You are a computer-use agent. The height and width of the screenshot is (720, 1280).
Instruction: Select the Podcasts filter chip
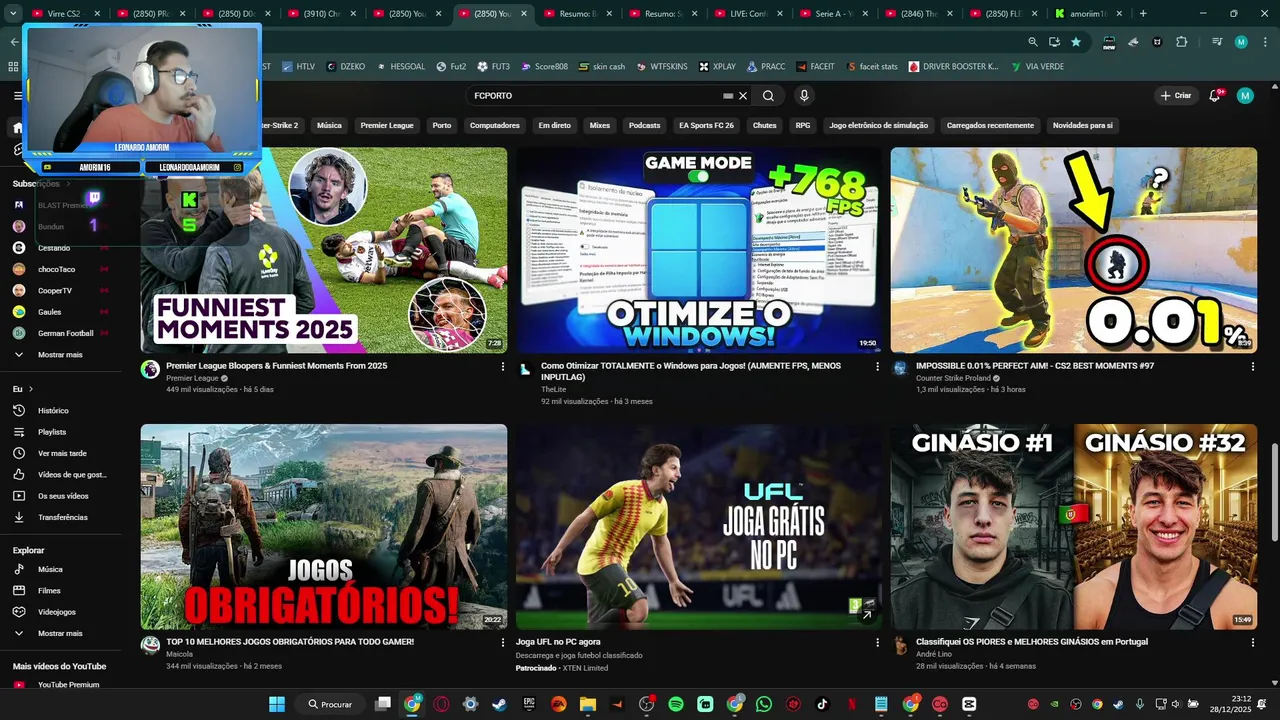click(644, 126)
